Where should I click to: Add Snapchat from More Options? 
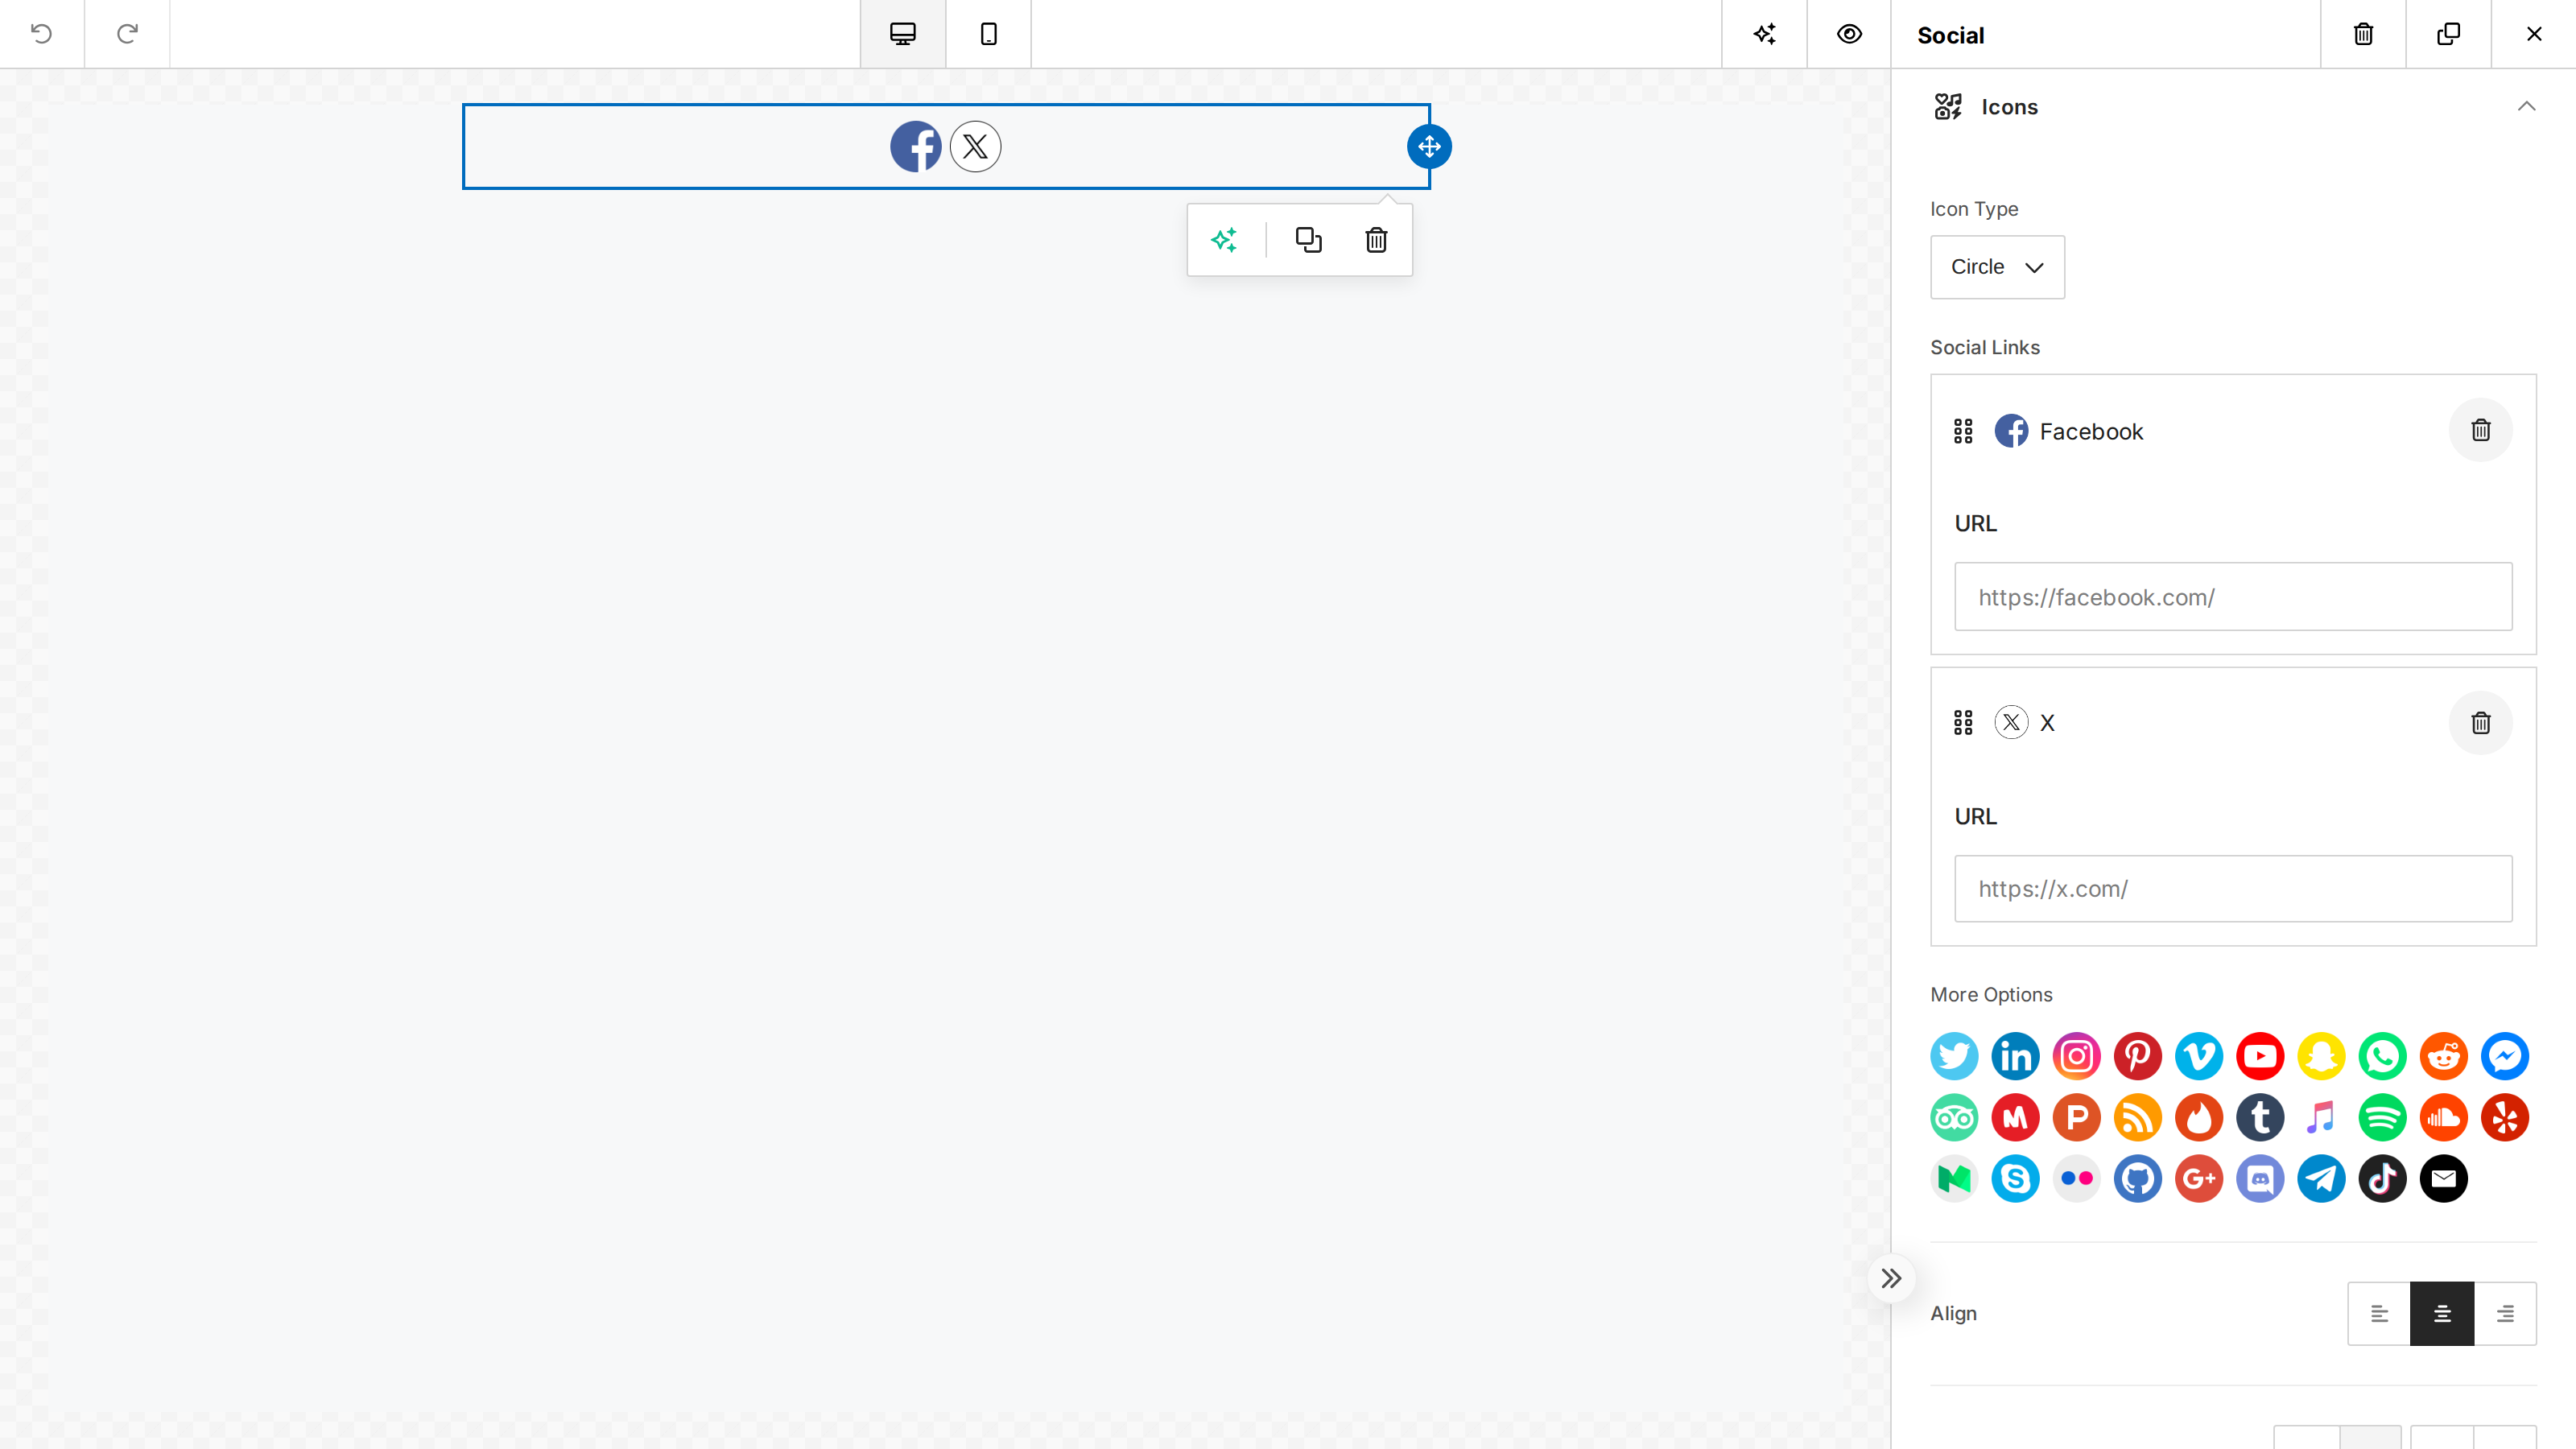coord(2321,1056)
